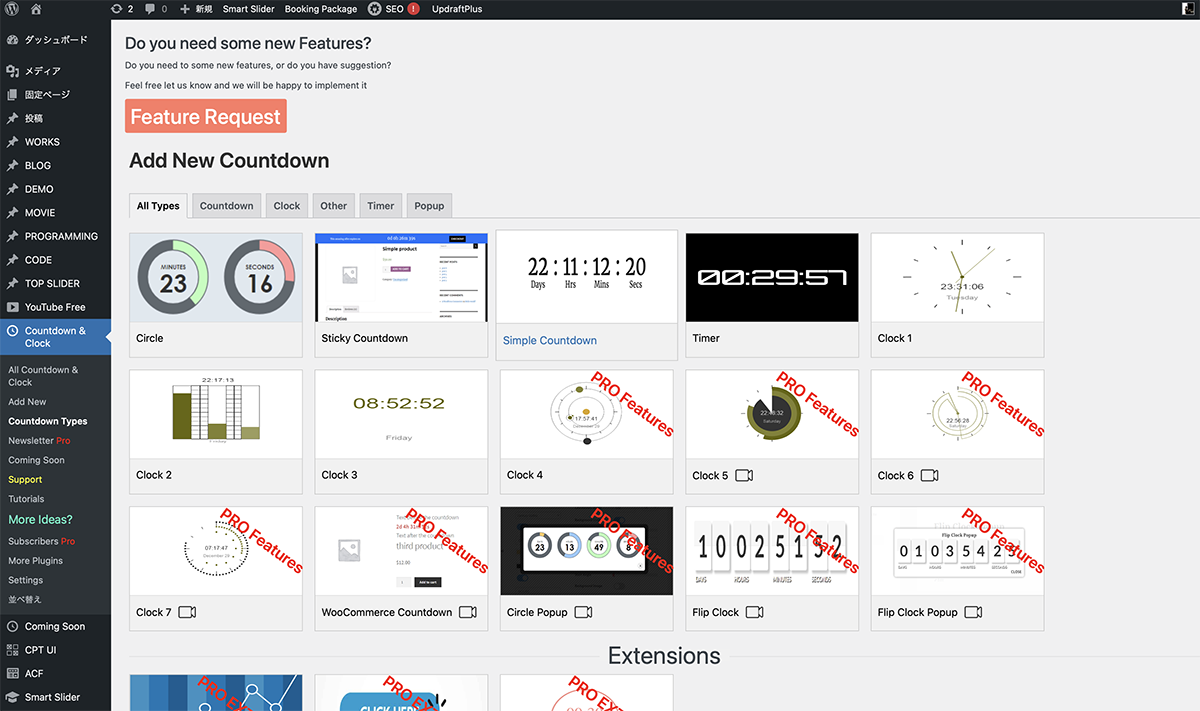Open the YouTube Free sidebar menu
The height and width of the screenshot is (711, 1200).
click(x=55, y=307)
